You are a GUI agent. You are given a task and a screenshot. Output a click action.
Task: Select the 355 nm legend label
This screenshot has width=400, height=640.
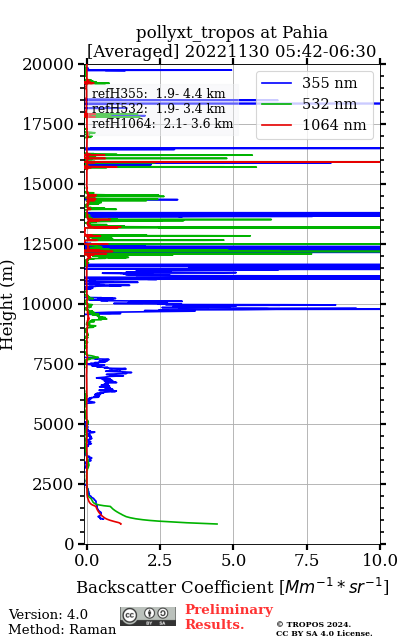click(329, 83)
